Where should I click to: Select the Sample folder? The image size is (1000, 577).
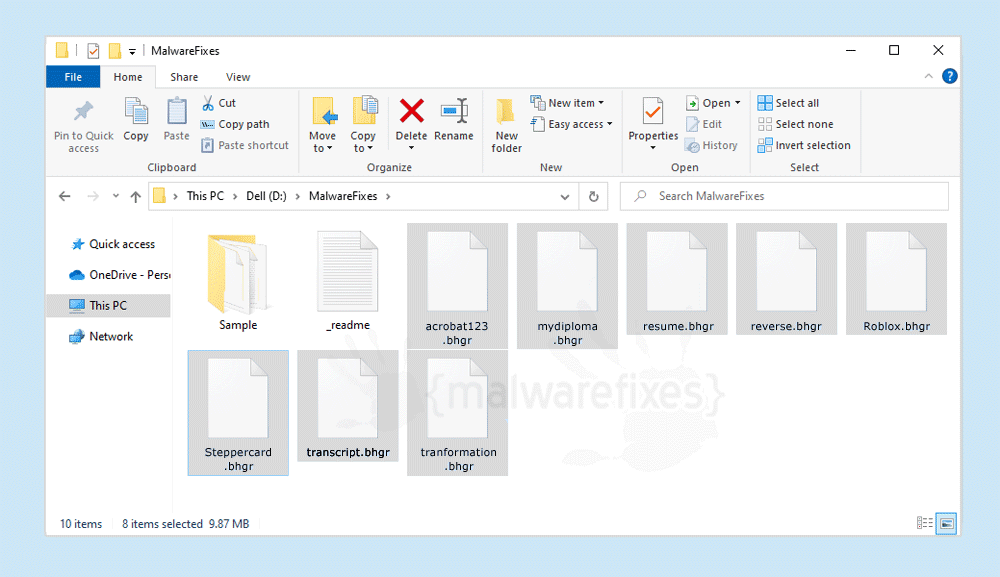click(238, 281)
